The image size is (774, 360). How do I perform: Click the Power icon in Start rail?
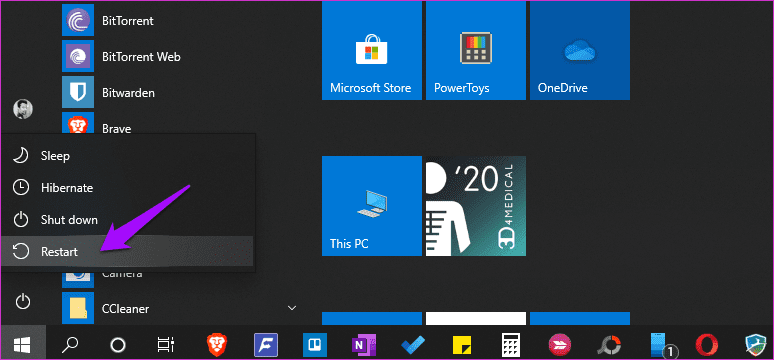23,301
